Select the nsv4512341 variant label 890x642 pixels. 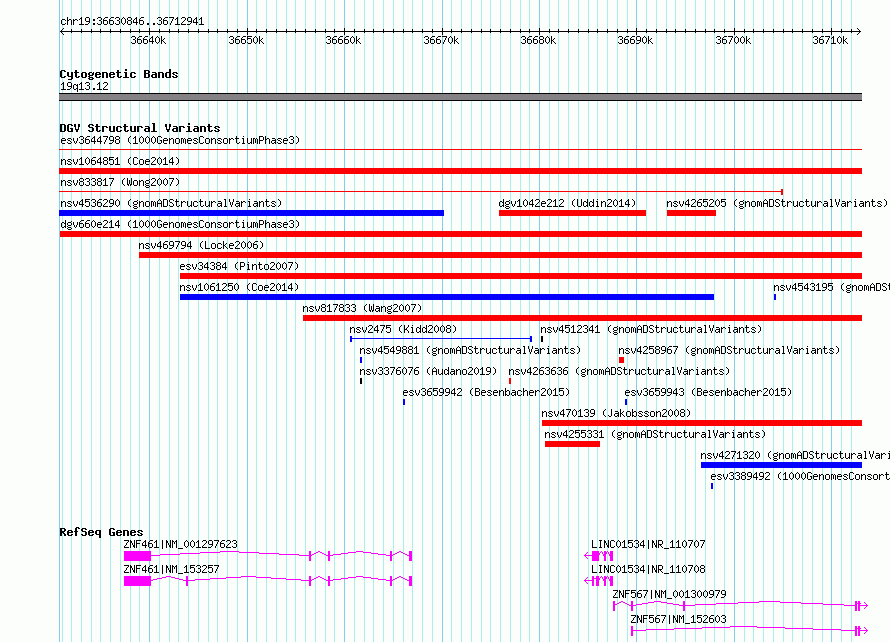point(651,329)
